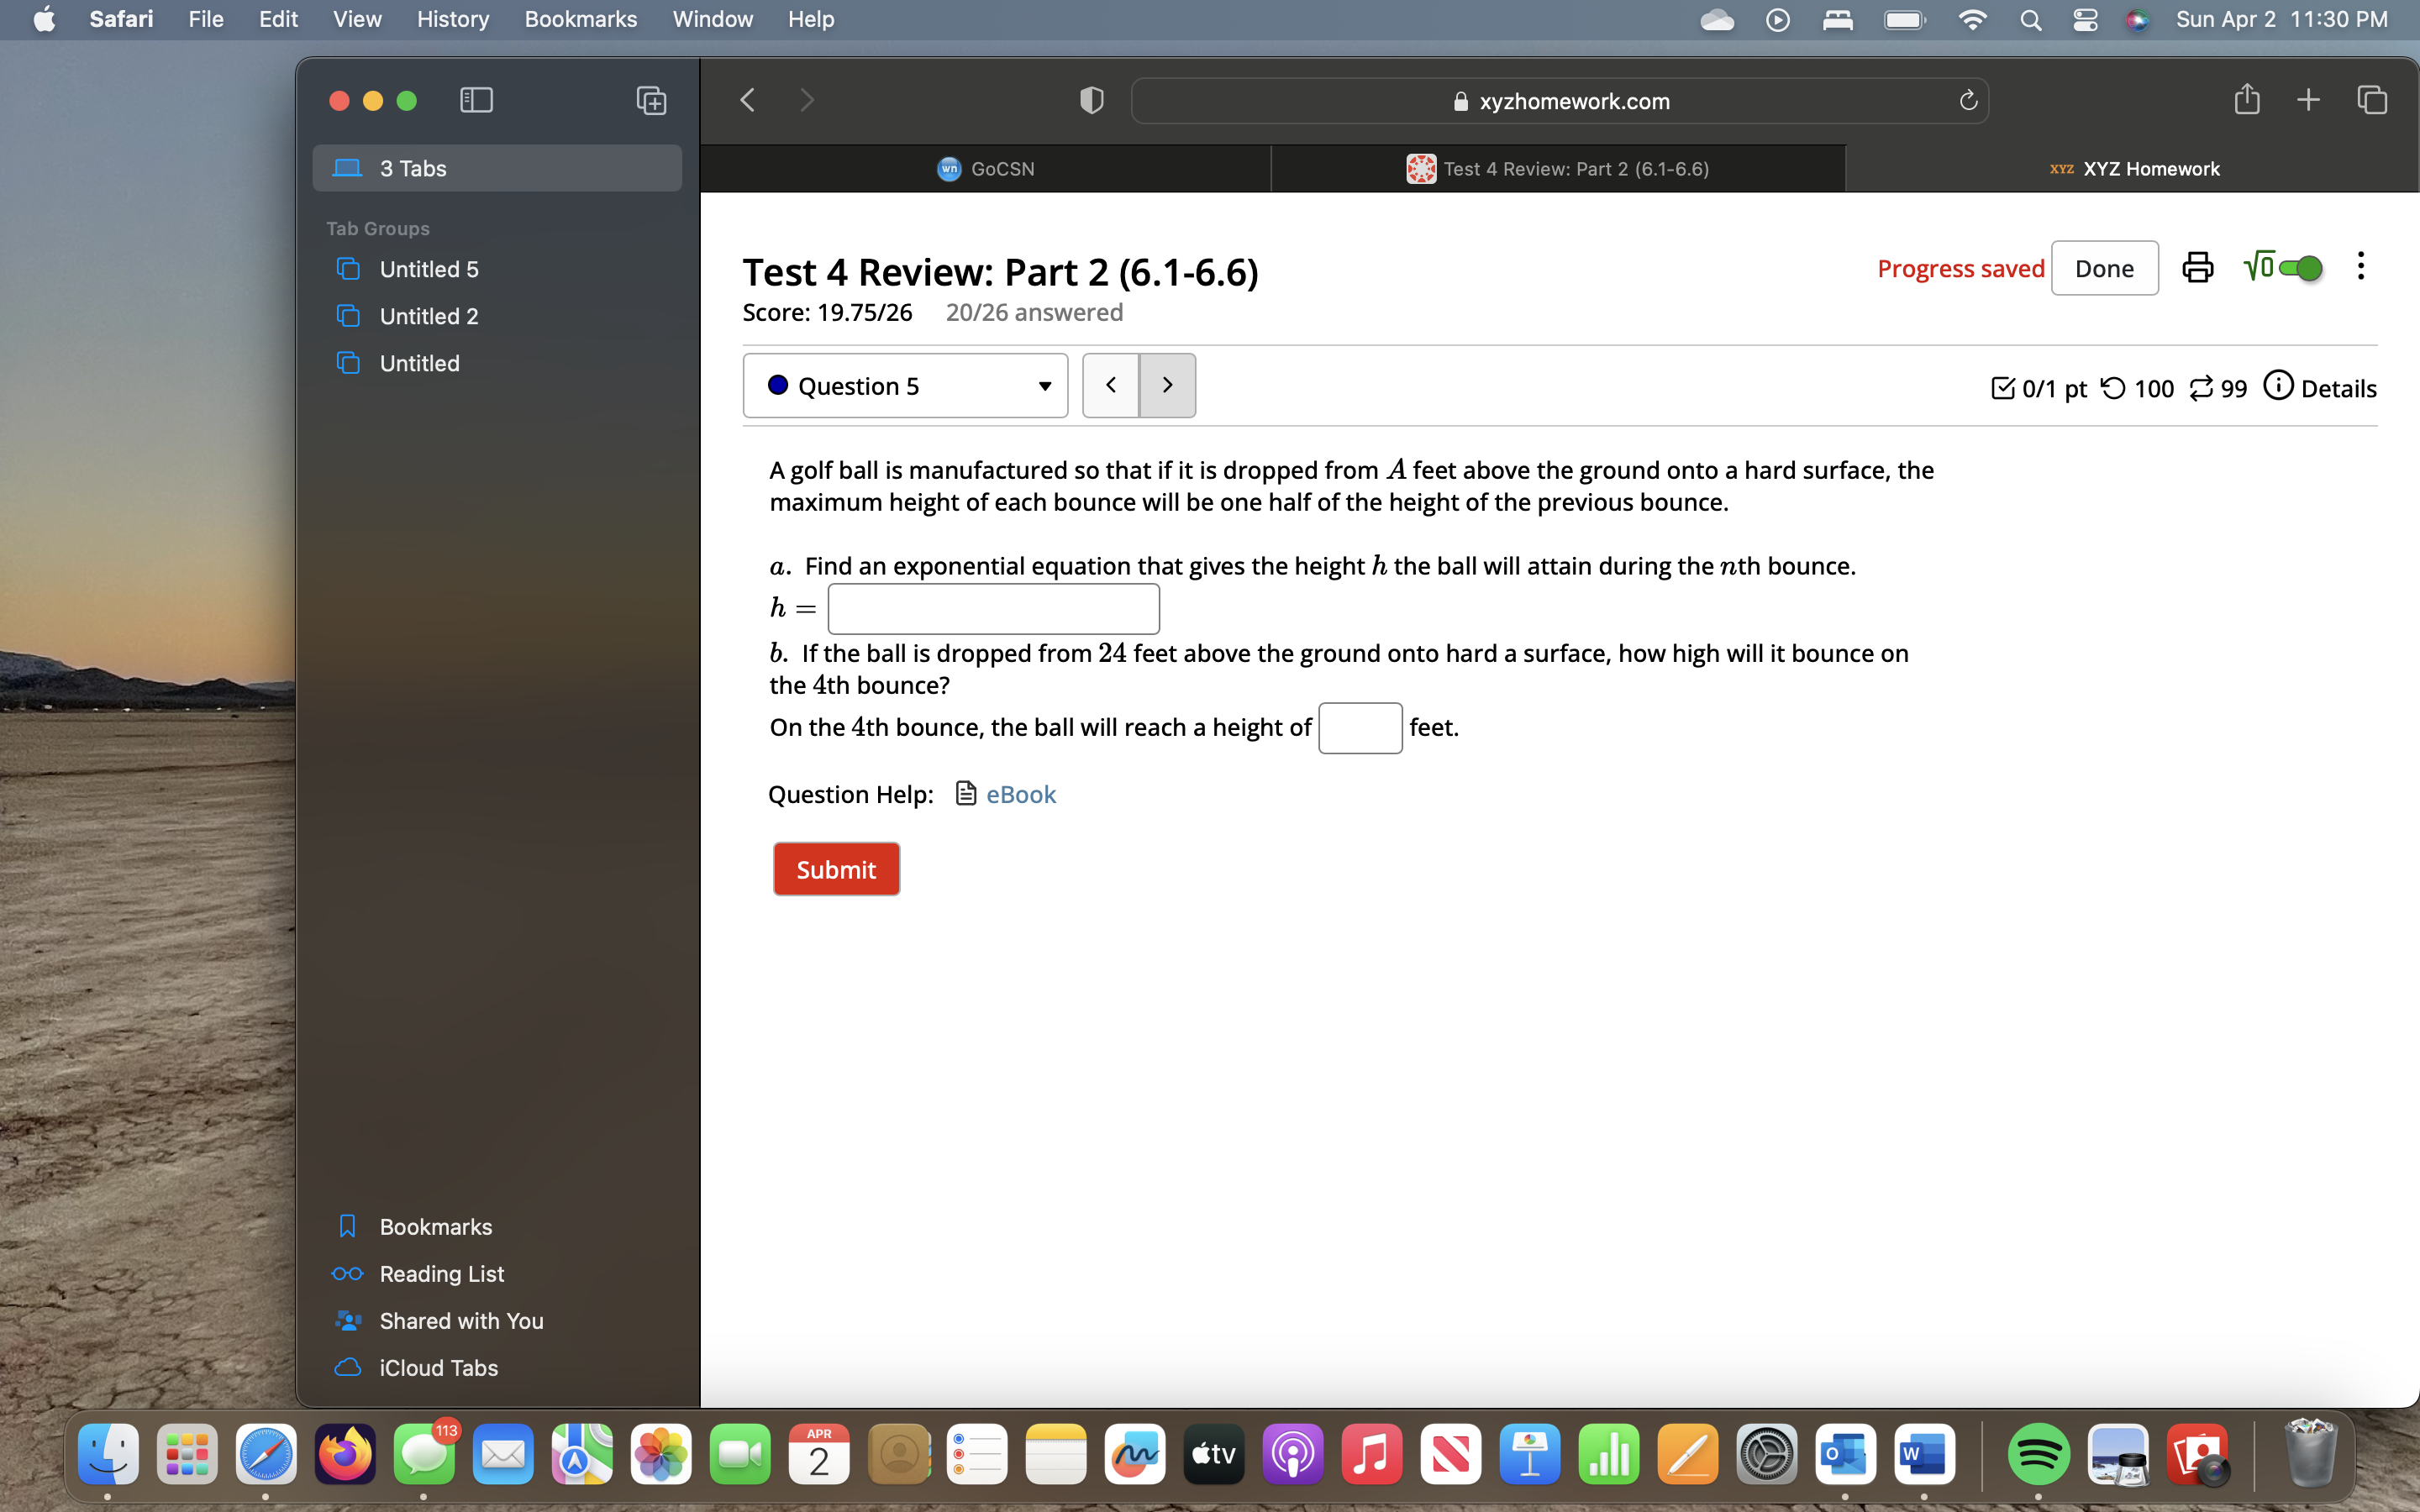Show tab overview icon
The height and width of the screenshot is (1512, 2420).
click(x=2372, y=100)
